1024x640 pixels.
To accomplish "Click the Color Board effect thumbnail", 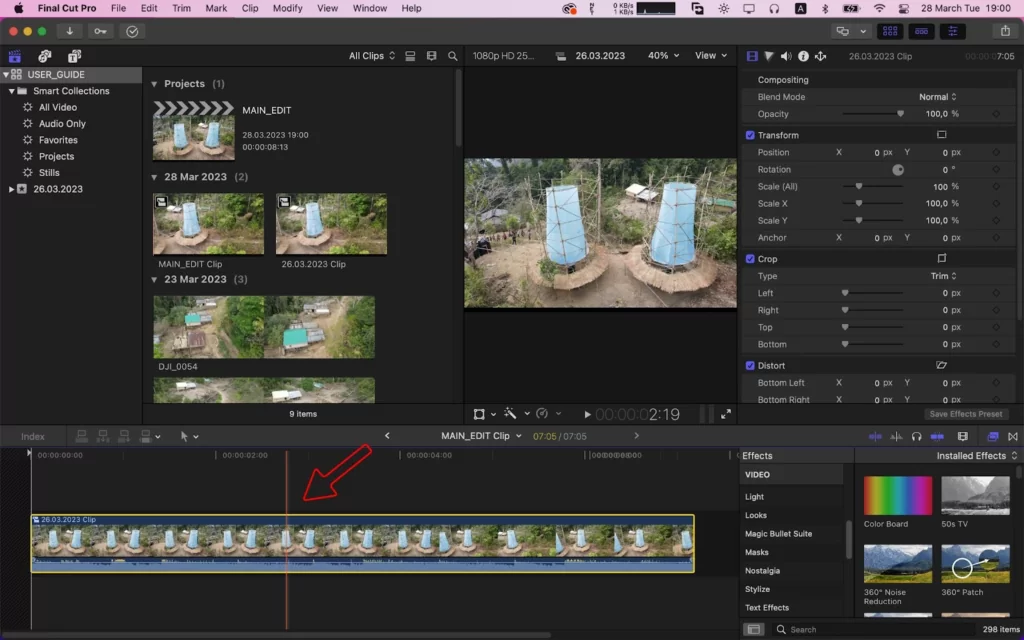I will pyautogui.click(x=898, y=496).
